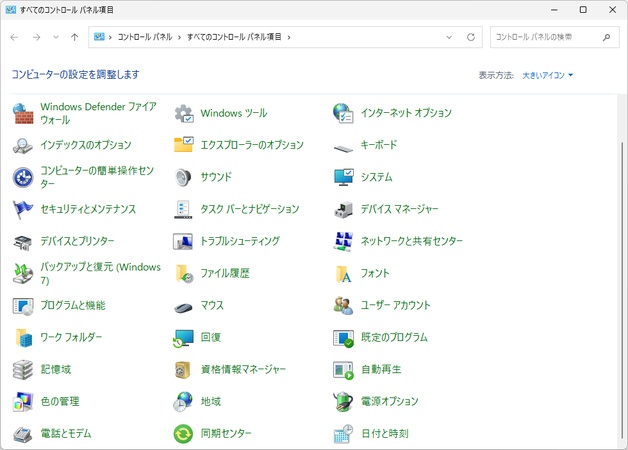
Task: Open インデックスのオプション icon
Action: click(x=23, y=145)
